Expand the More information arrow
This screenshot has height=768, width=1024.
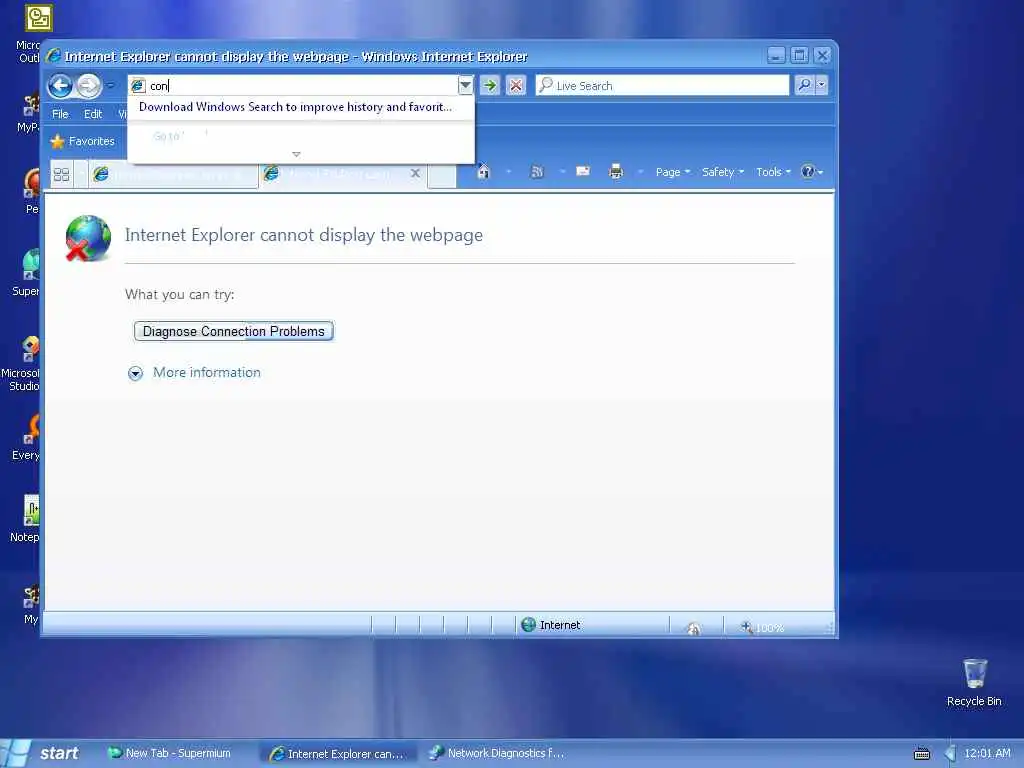click(135, 373)
